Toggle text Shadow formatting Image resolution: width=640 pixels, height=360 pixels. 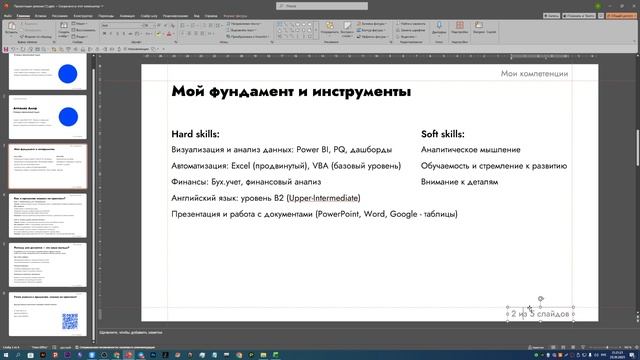click(124, 34)
